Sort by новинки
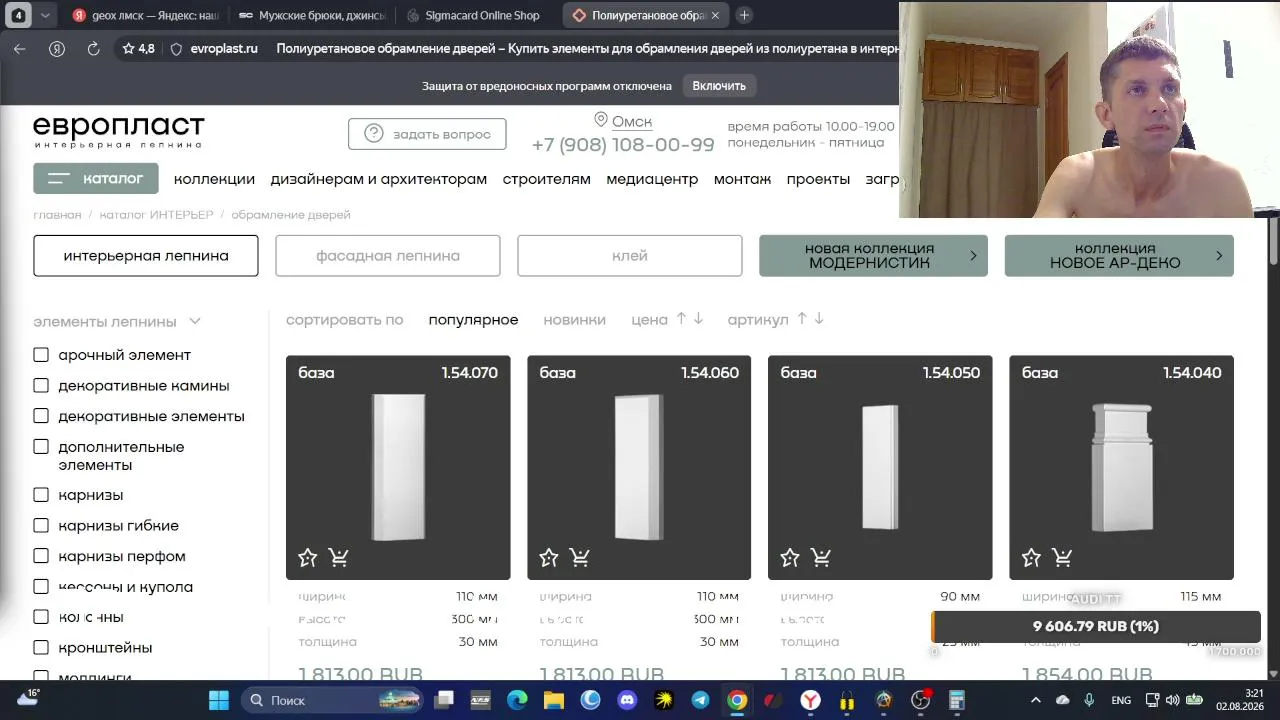Screen dimensions: 1280x720 [575, 320]
